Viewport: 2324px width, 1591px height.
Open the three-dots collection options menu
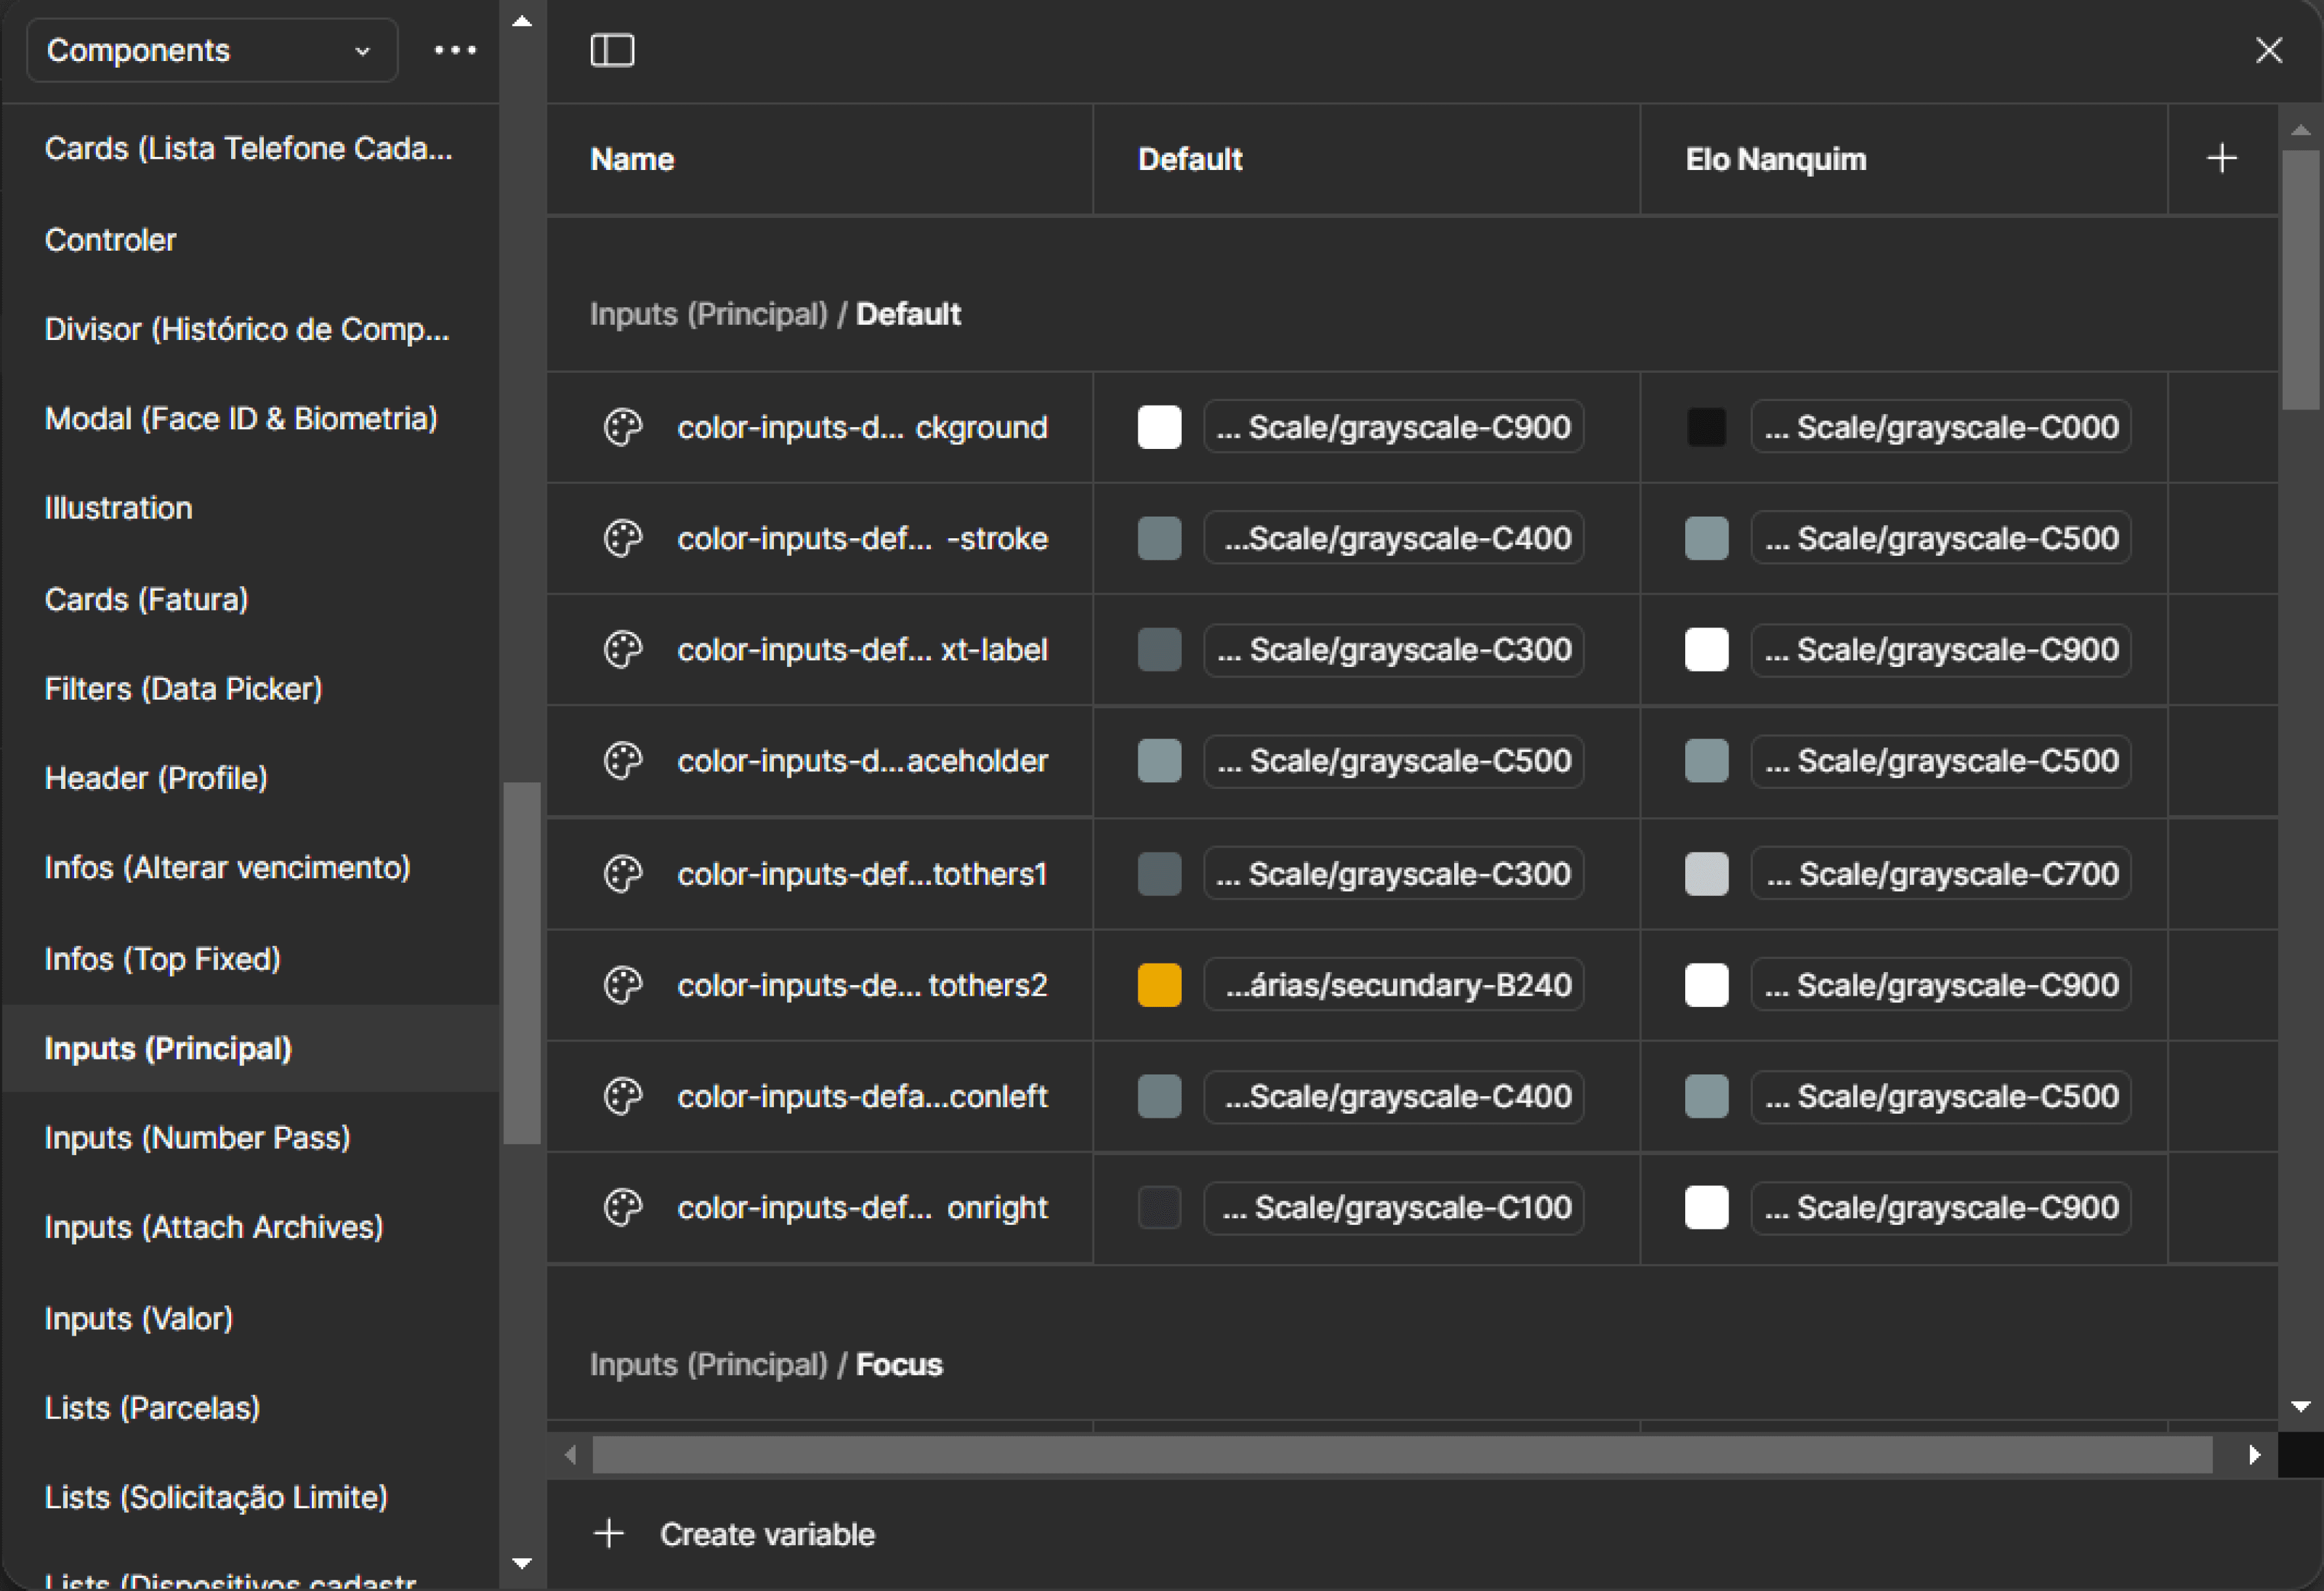(x=455, y=50)
